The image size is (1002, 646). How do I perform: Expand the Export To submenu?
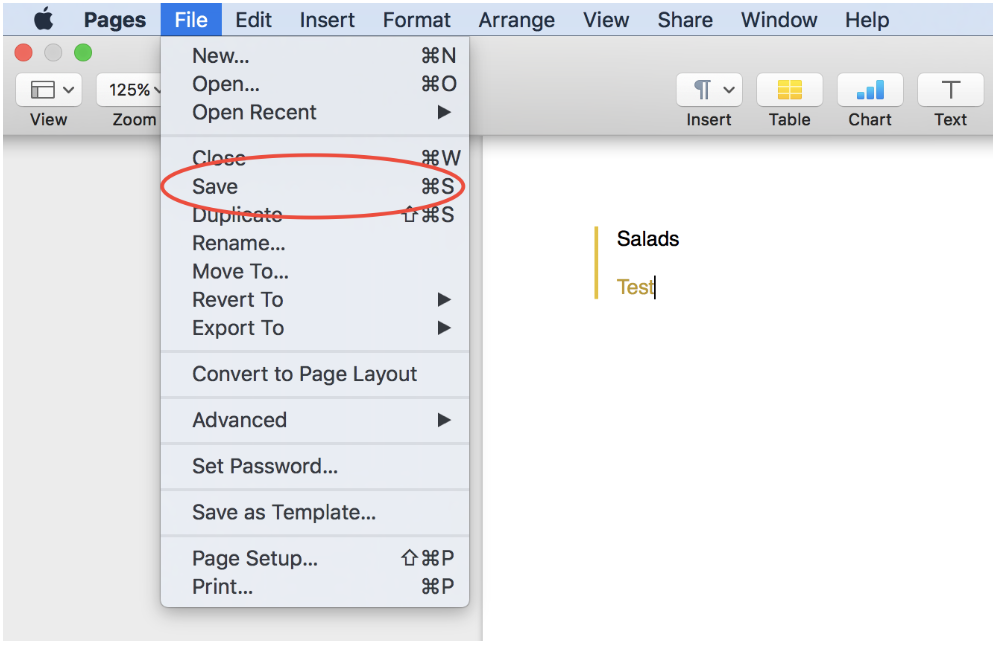(315, 328)
